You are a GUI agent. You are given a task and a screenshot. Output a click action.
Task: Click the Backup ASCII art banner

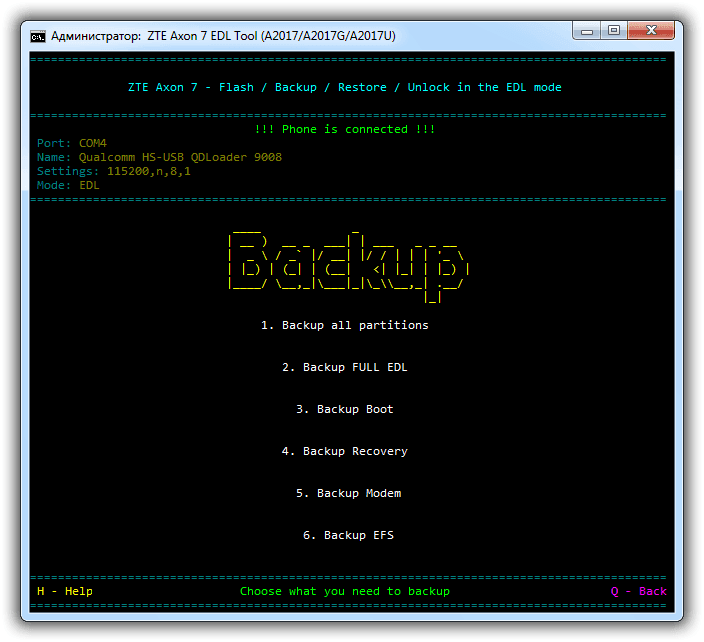348,267
